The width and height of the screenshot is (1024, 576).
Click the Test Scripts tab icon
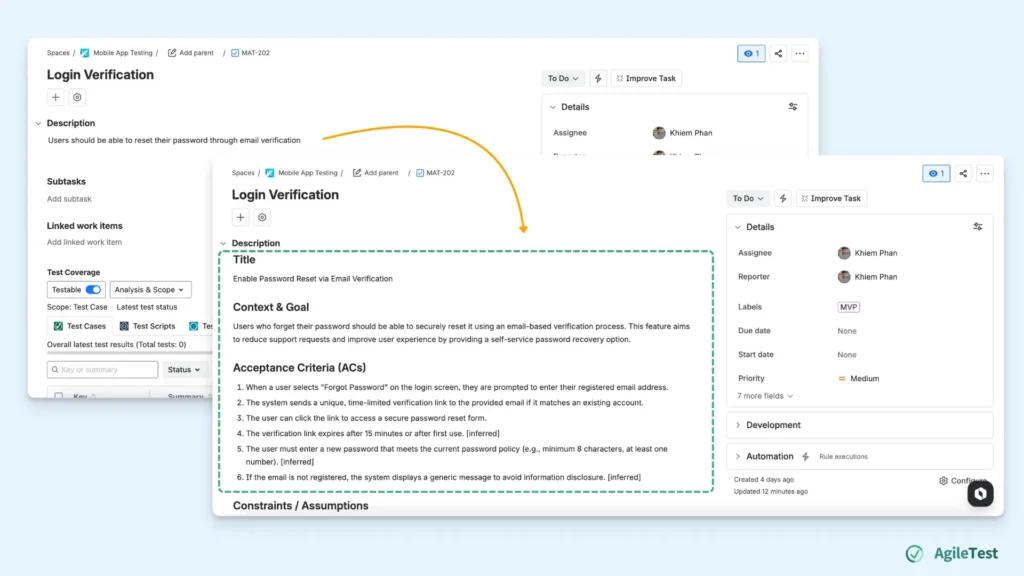click(x=124, y=326)
